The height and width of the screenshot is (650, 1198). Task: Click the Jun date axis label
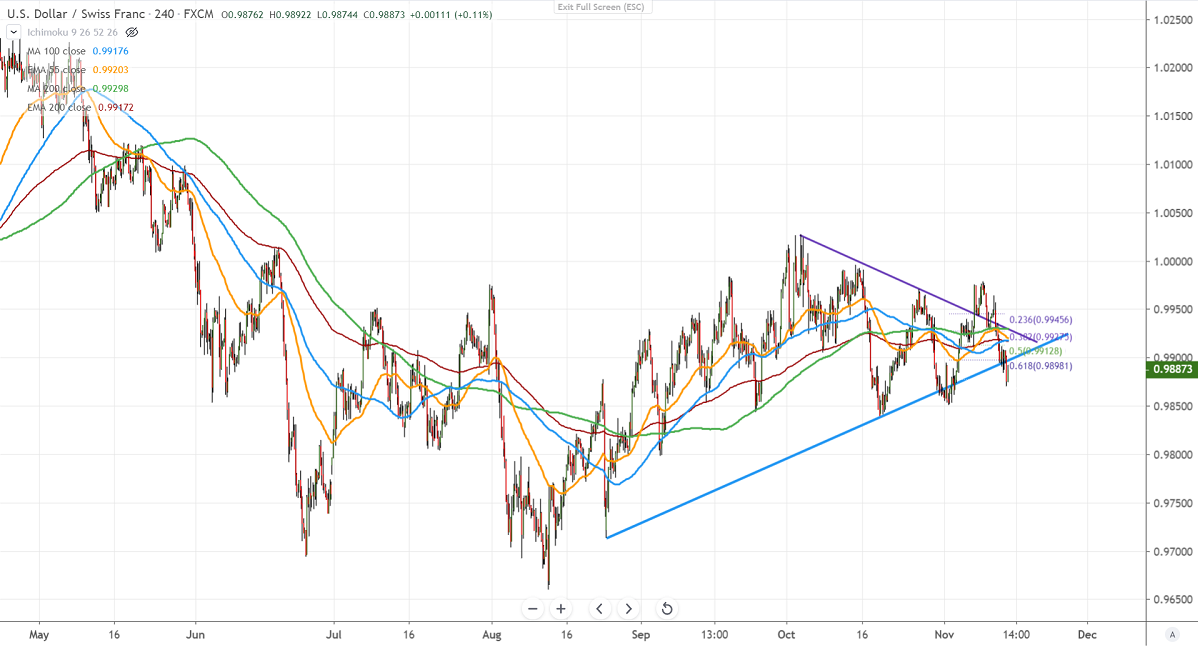196,635
